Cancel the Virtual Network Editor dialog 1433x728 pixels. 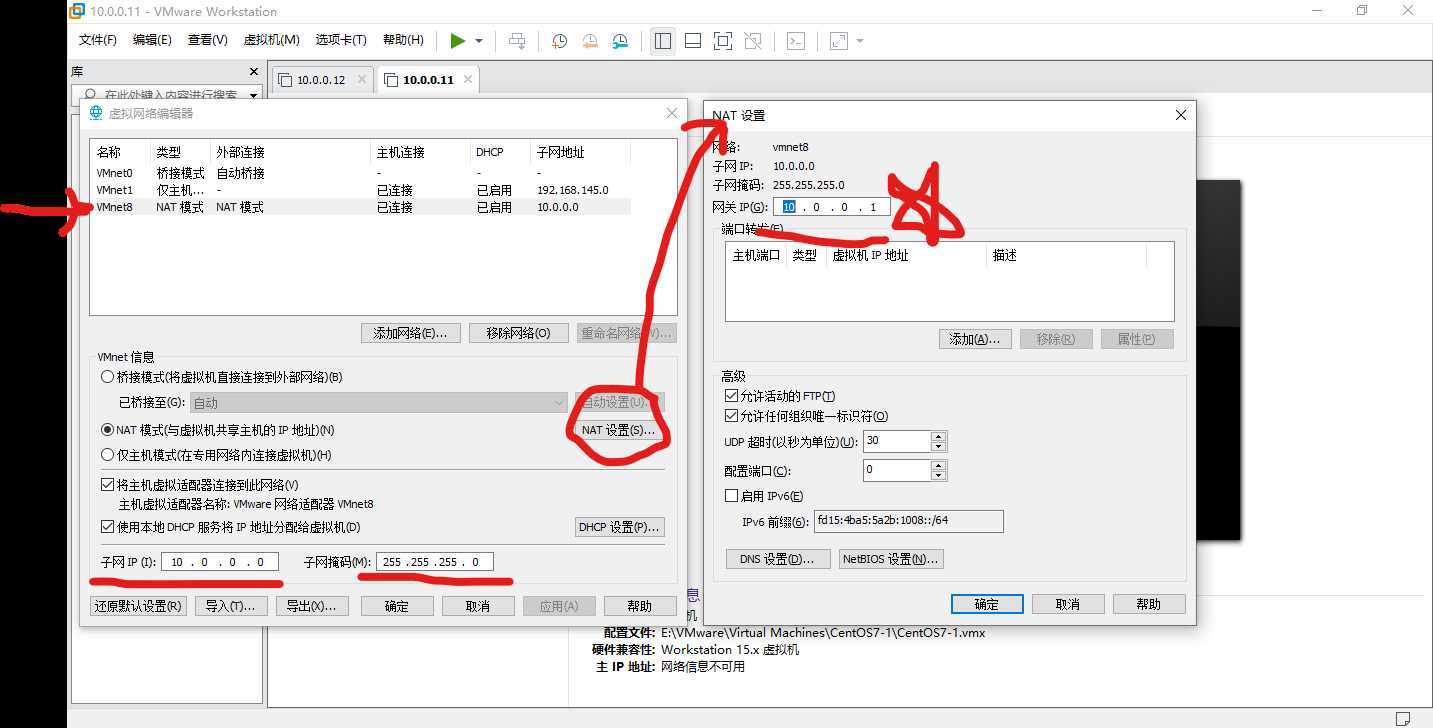coord(478,606)
